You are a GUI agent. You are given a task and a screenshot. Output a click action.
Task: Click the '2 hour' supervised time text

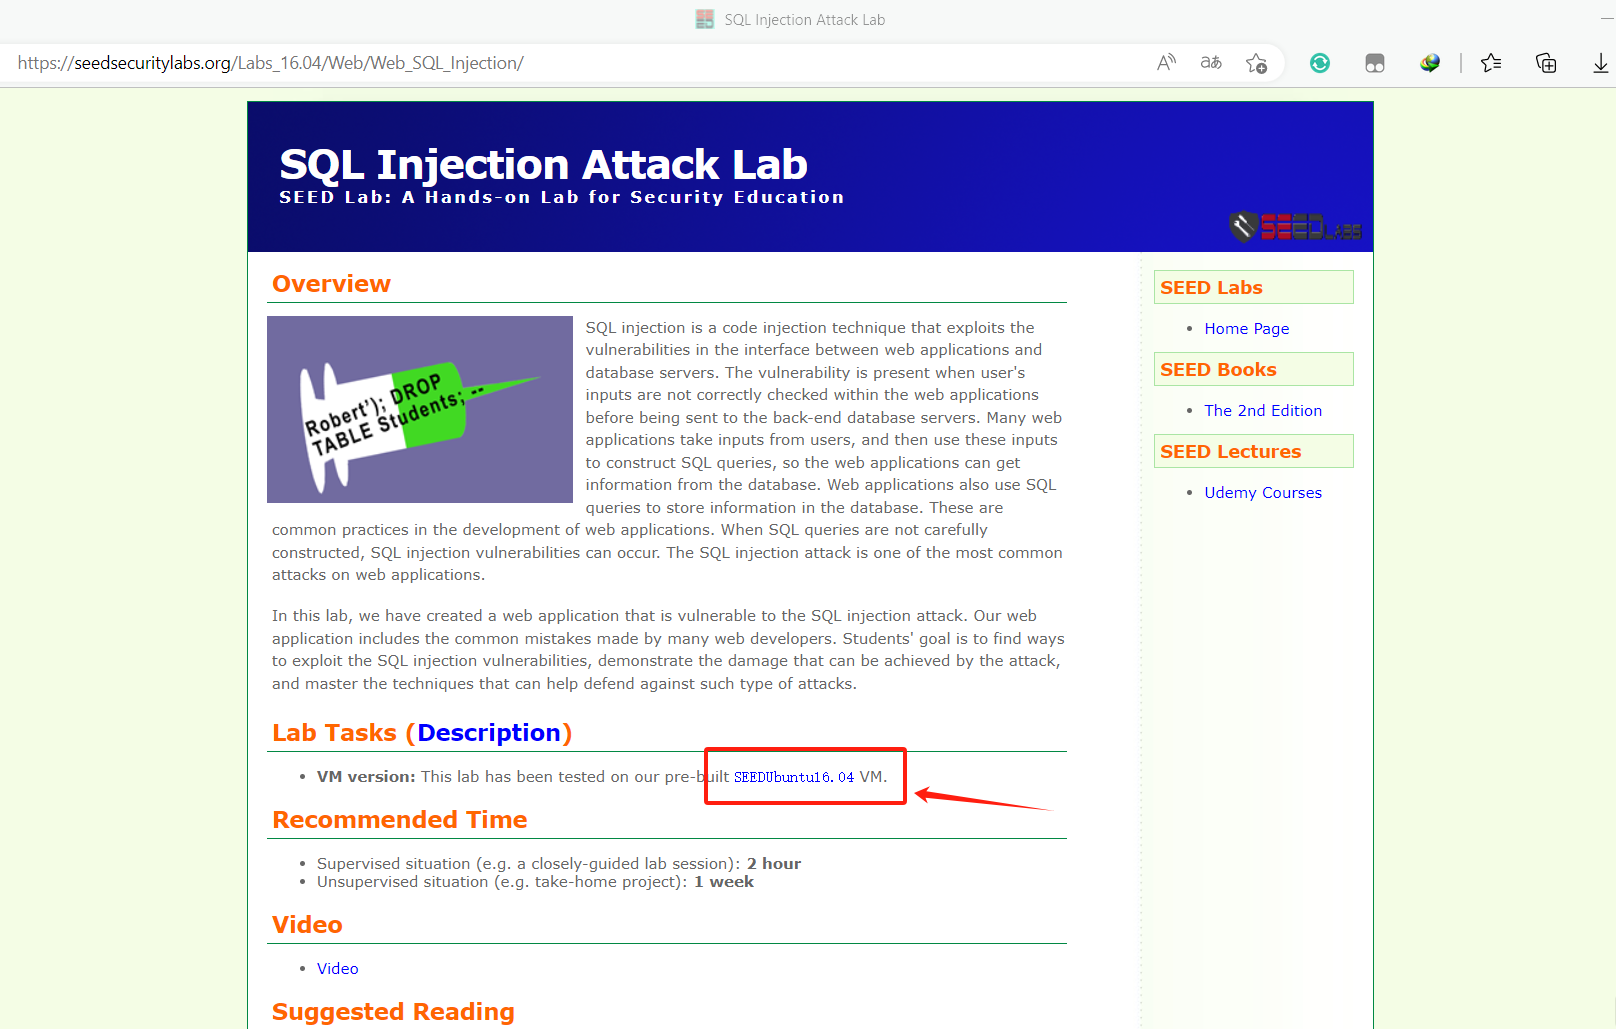tap(774, 864)
